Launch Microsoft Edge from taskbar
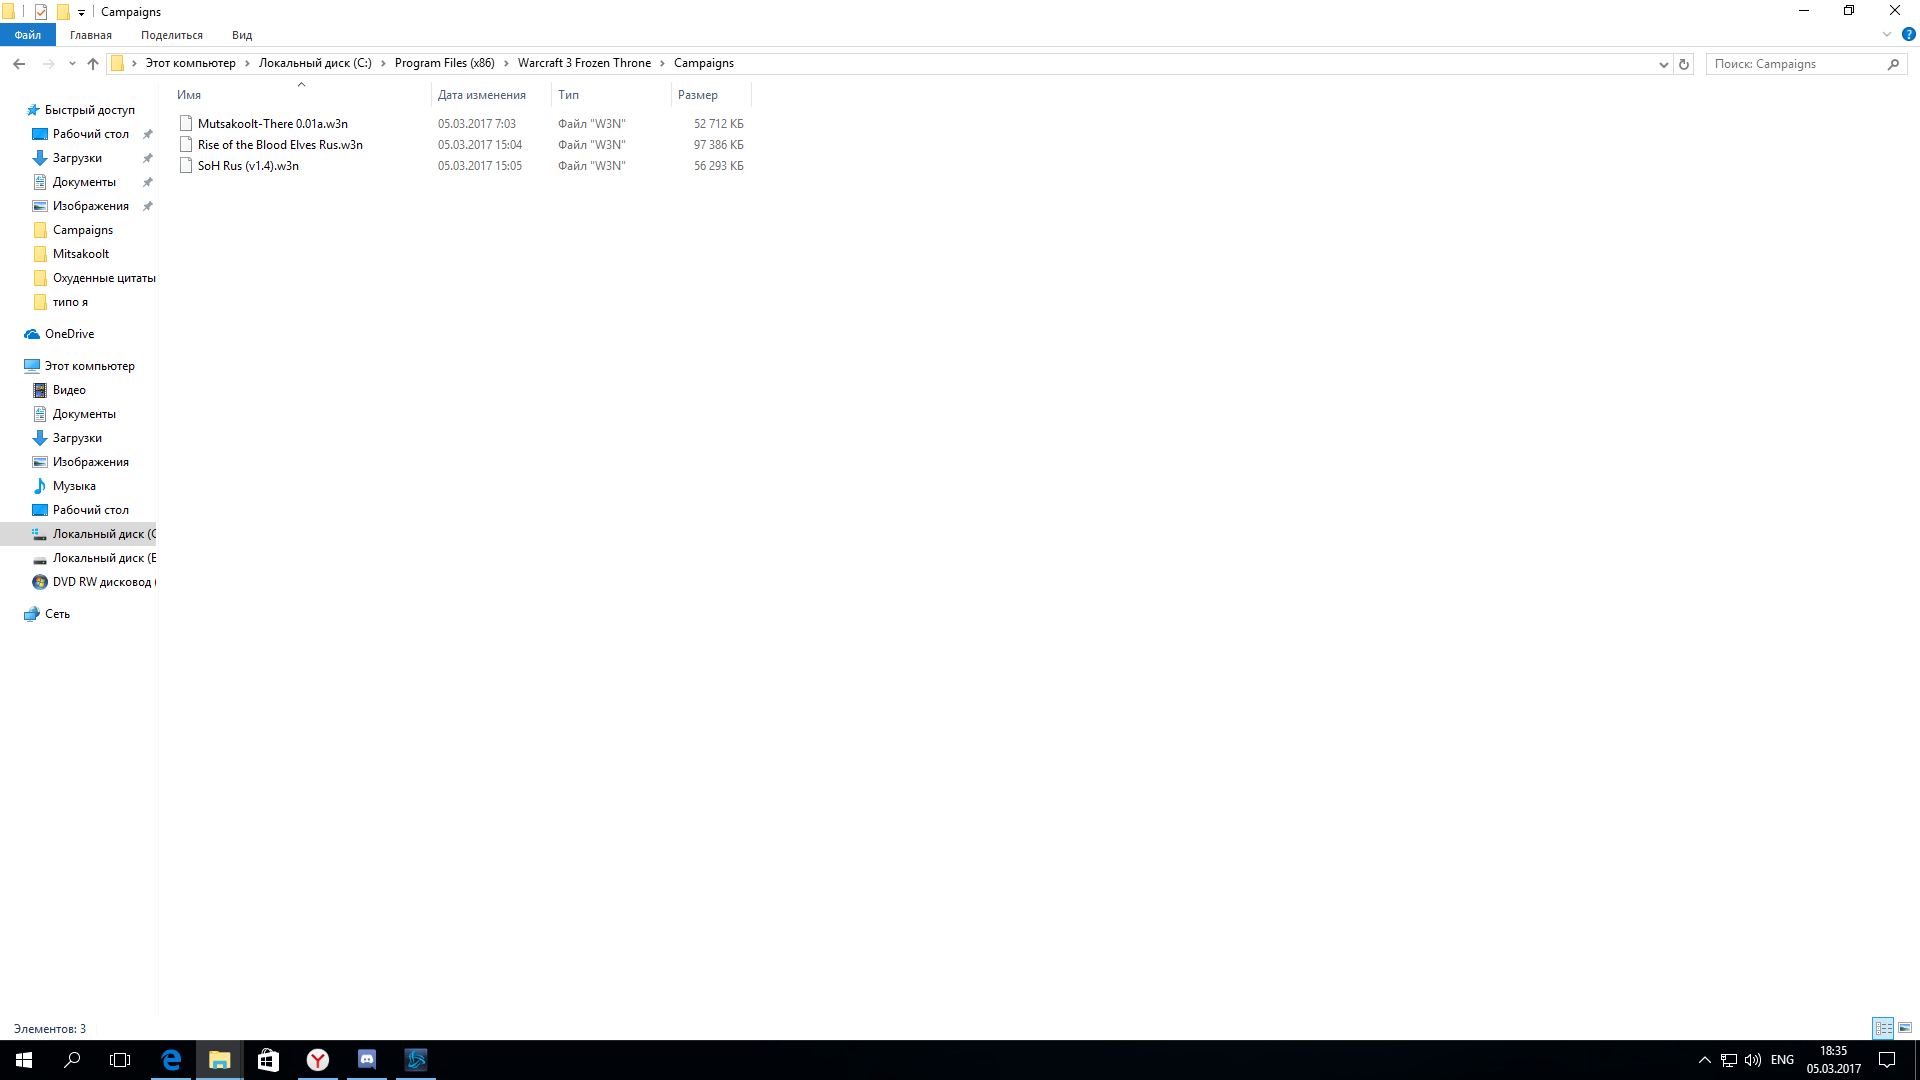 171,1060
